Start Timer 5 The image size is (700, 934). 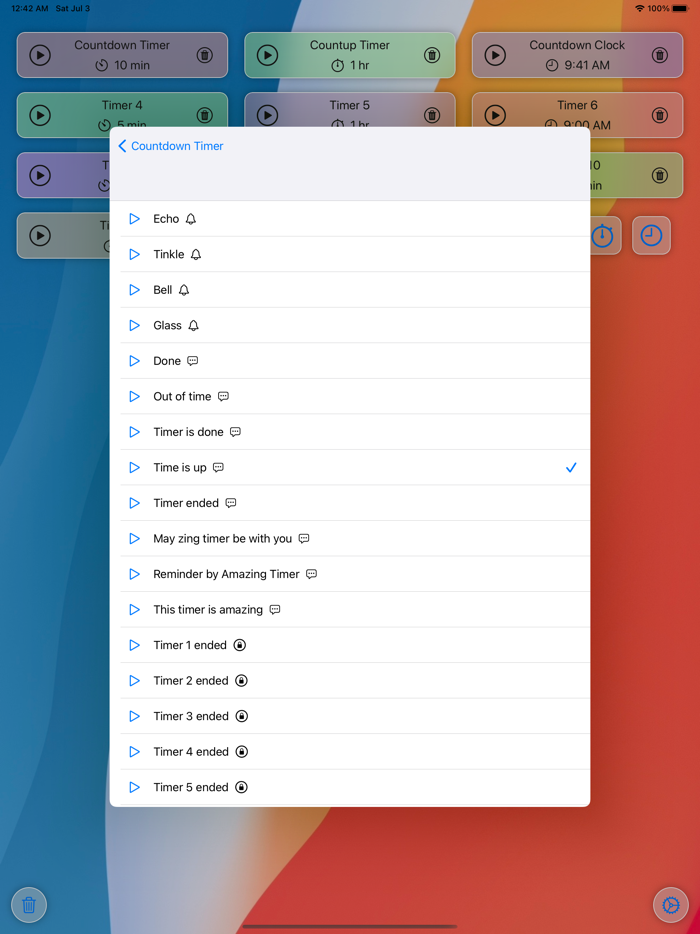(x=267, y=115)
